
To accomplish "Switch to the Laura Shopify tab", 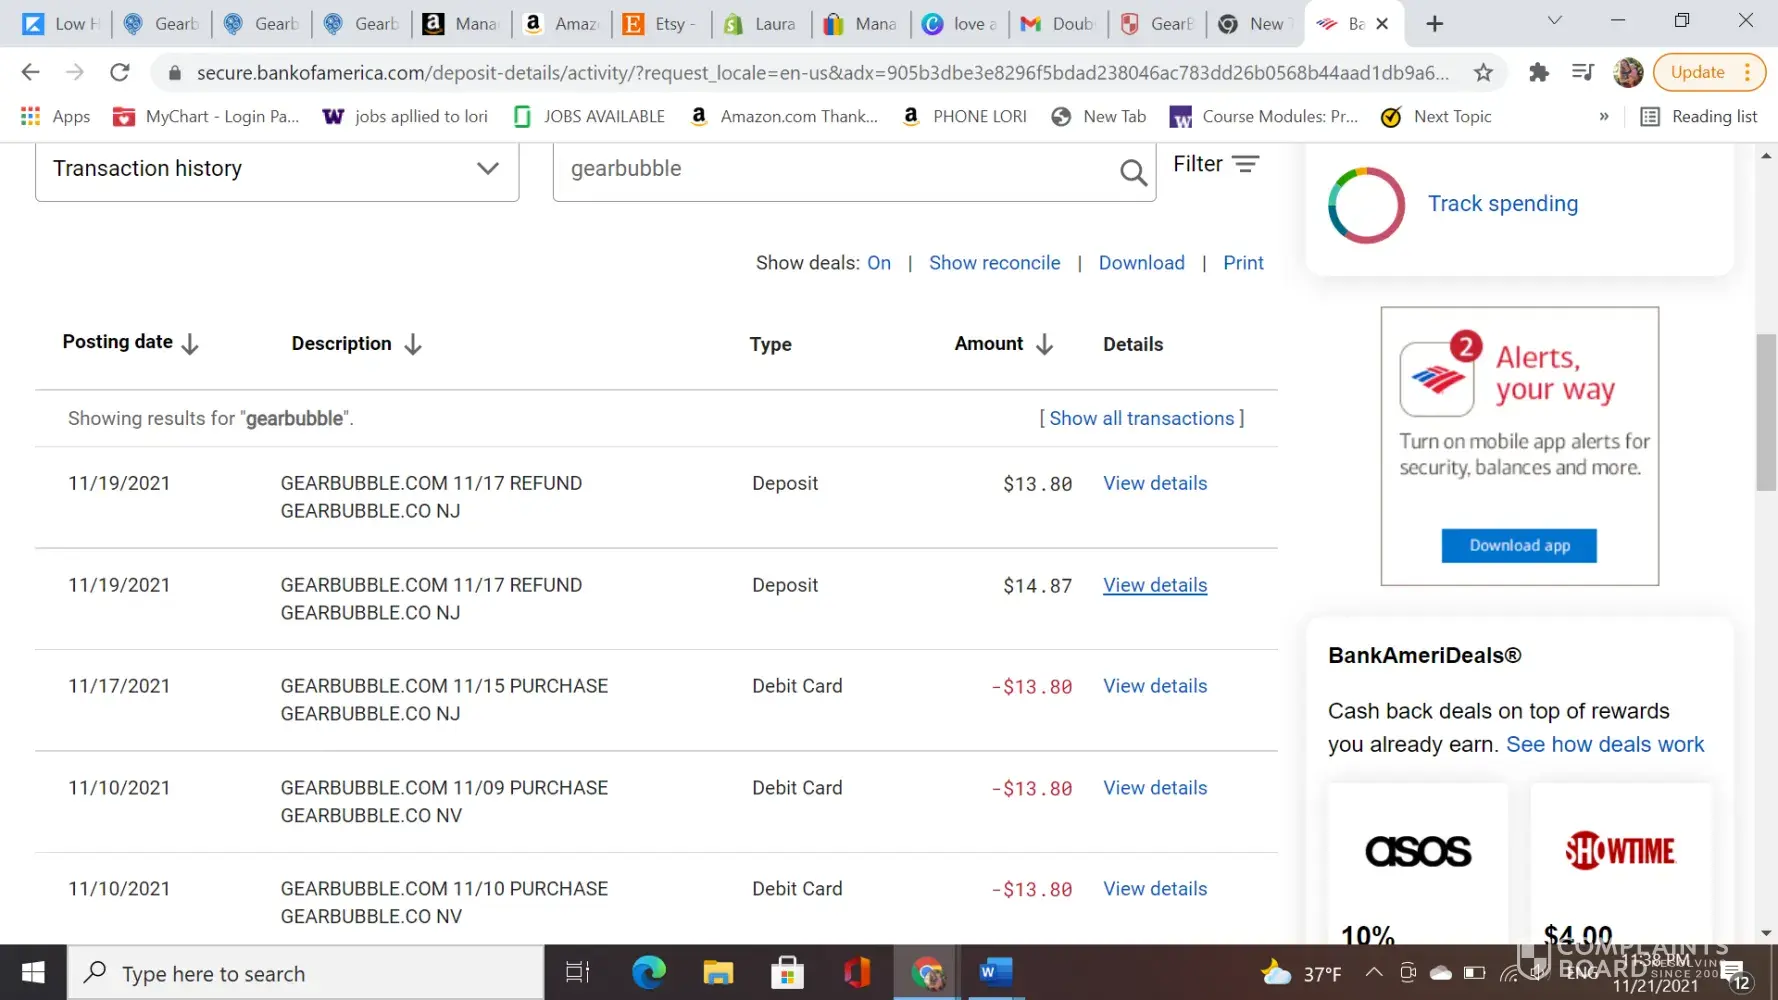I will (760, 24).
